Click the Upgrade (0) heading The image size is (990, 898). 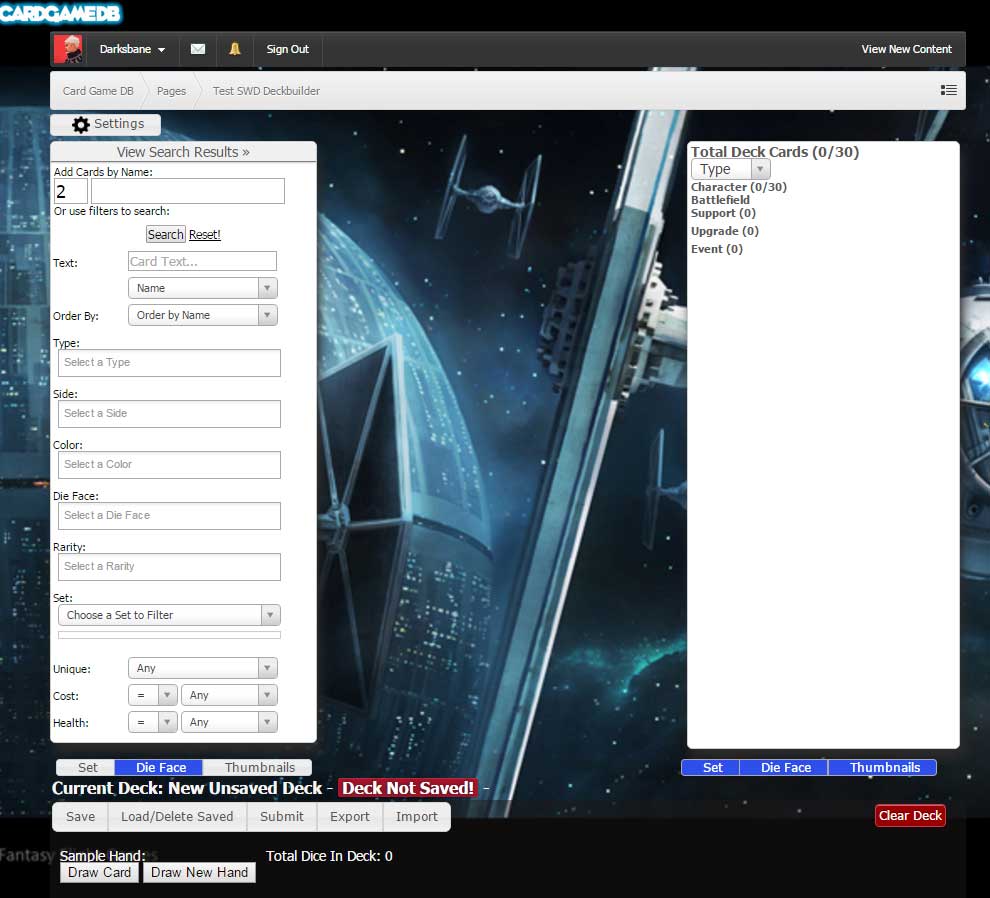click(724, 231)
